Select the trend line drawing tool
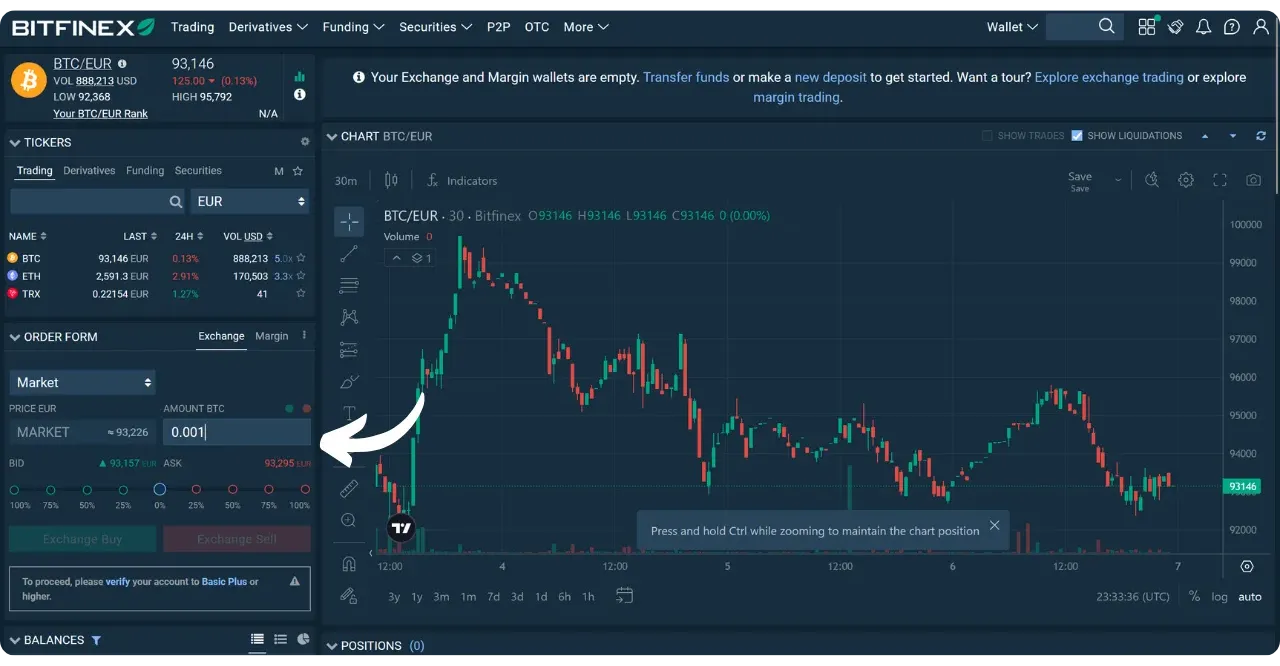This screenshot has height=666, width=1280. (348, 253)
